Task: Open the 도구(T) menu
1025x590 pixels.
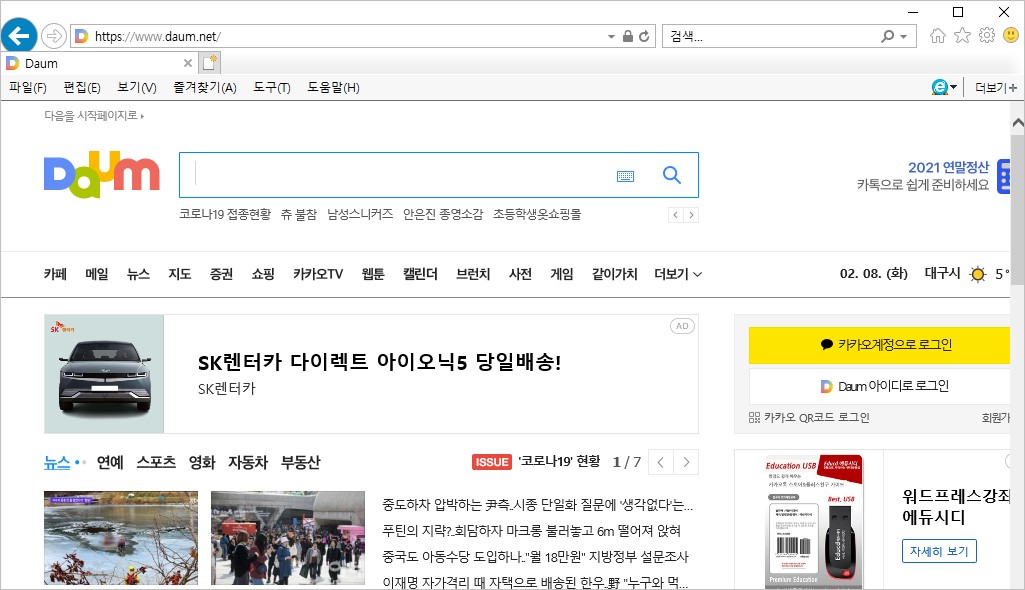Action: tap(272, 88)
